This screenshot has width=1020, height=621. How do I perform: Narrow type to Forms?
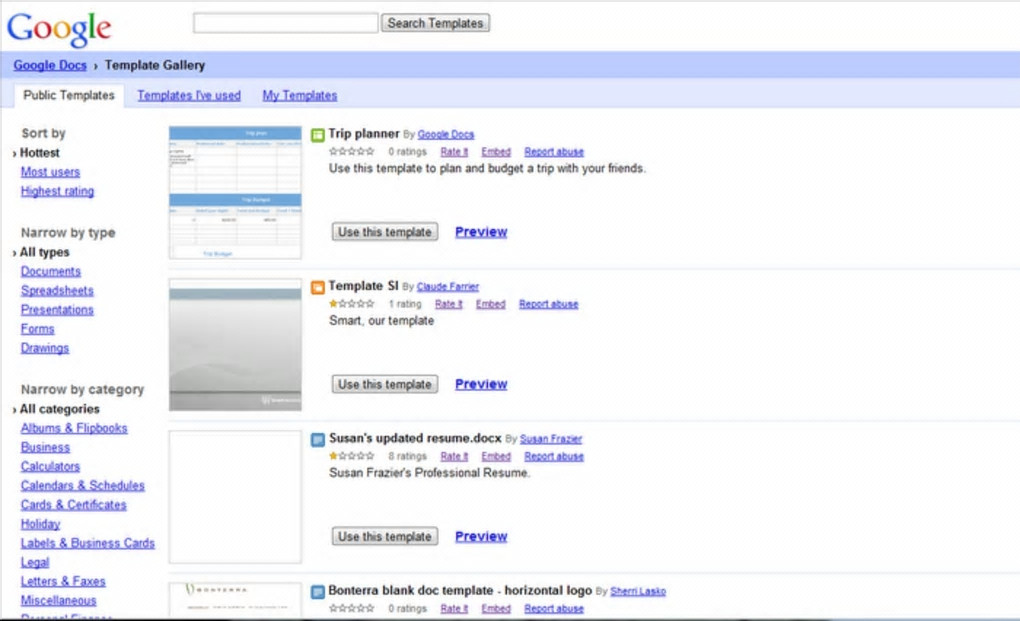tap(37, 329)
